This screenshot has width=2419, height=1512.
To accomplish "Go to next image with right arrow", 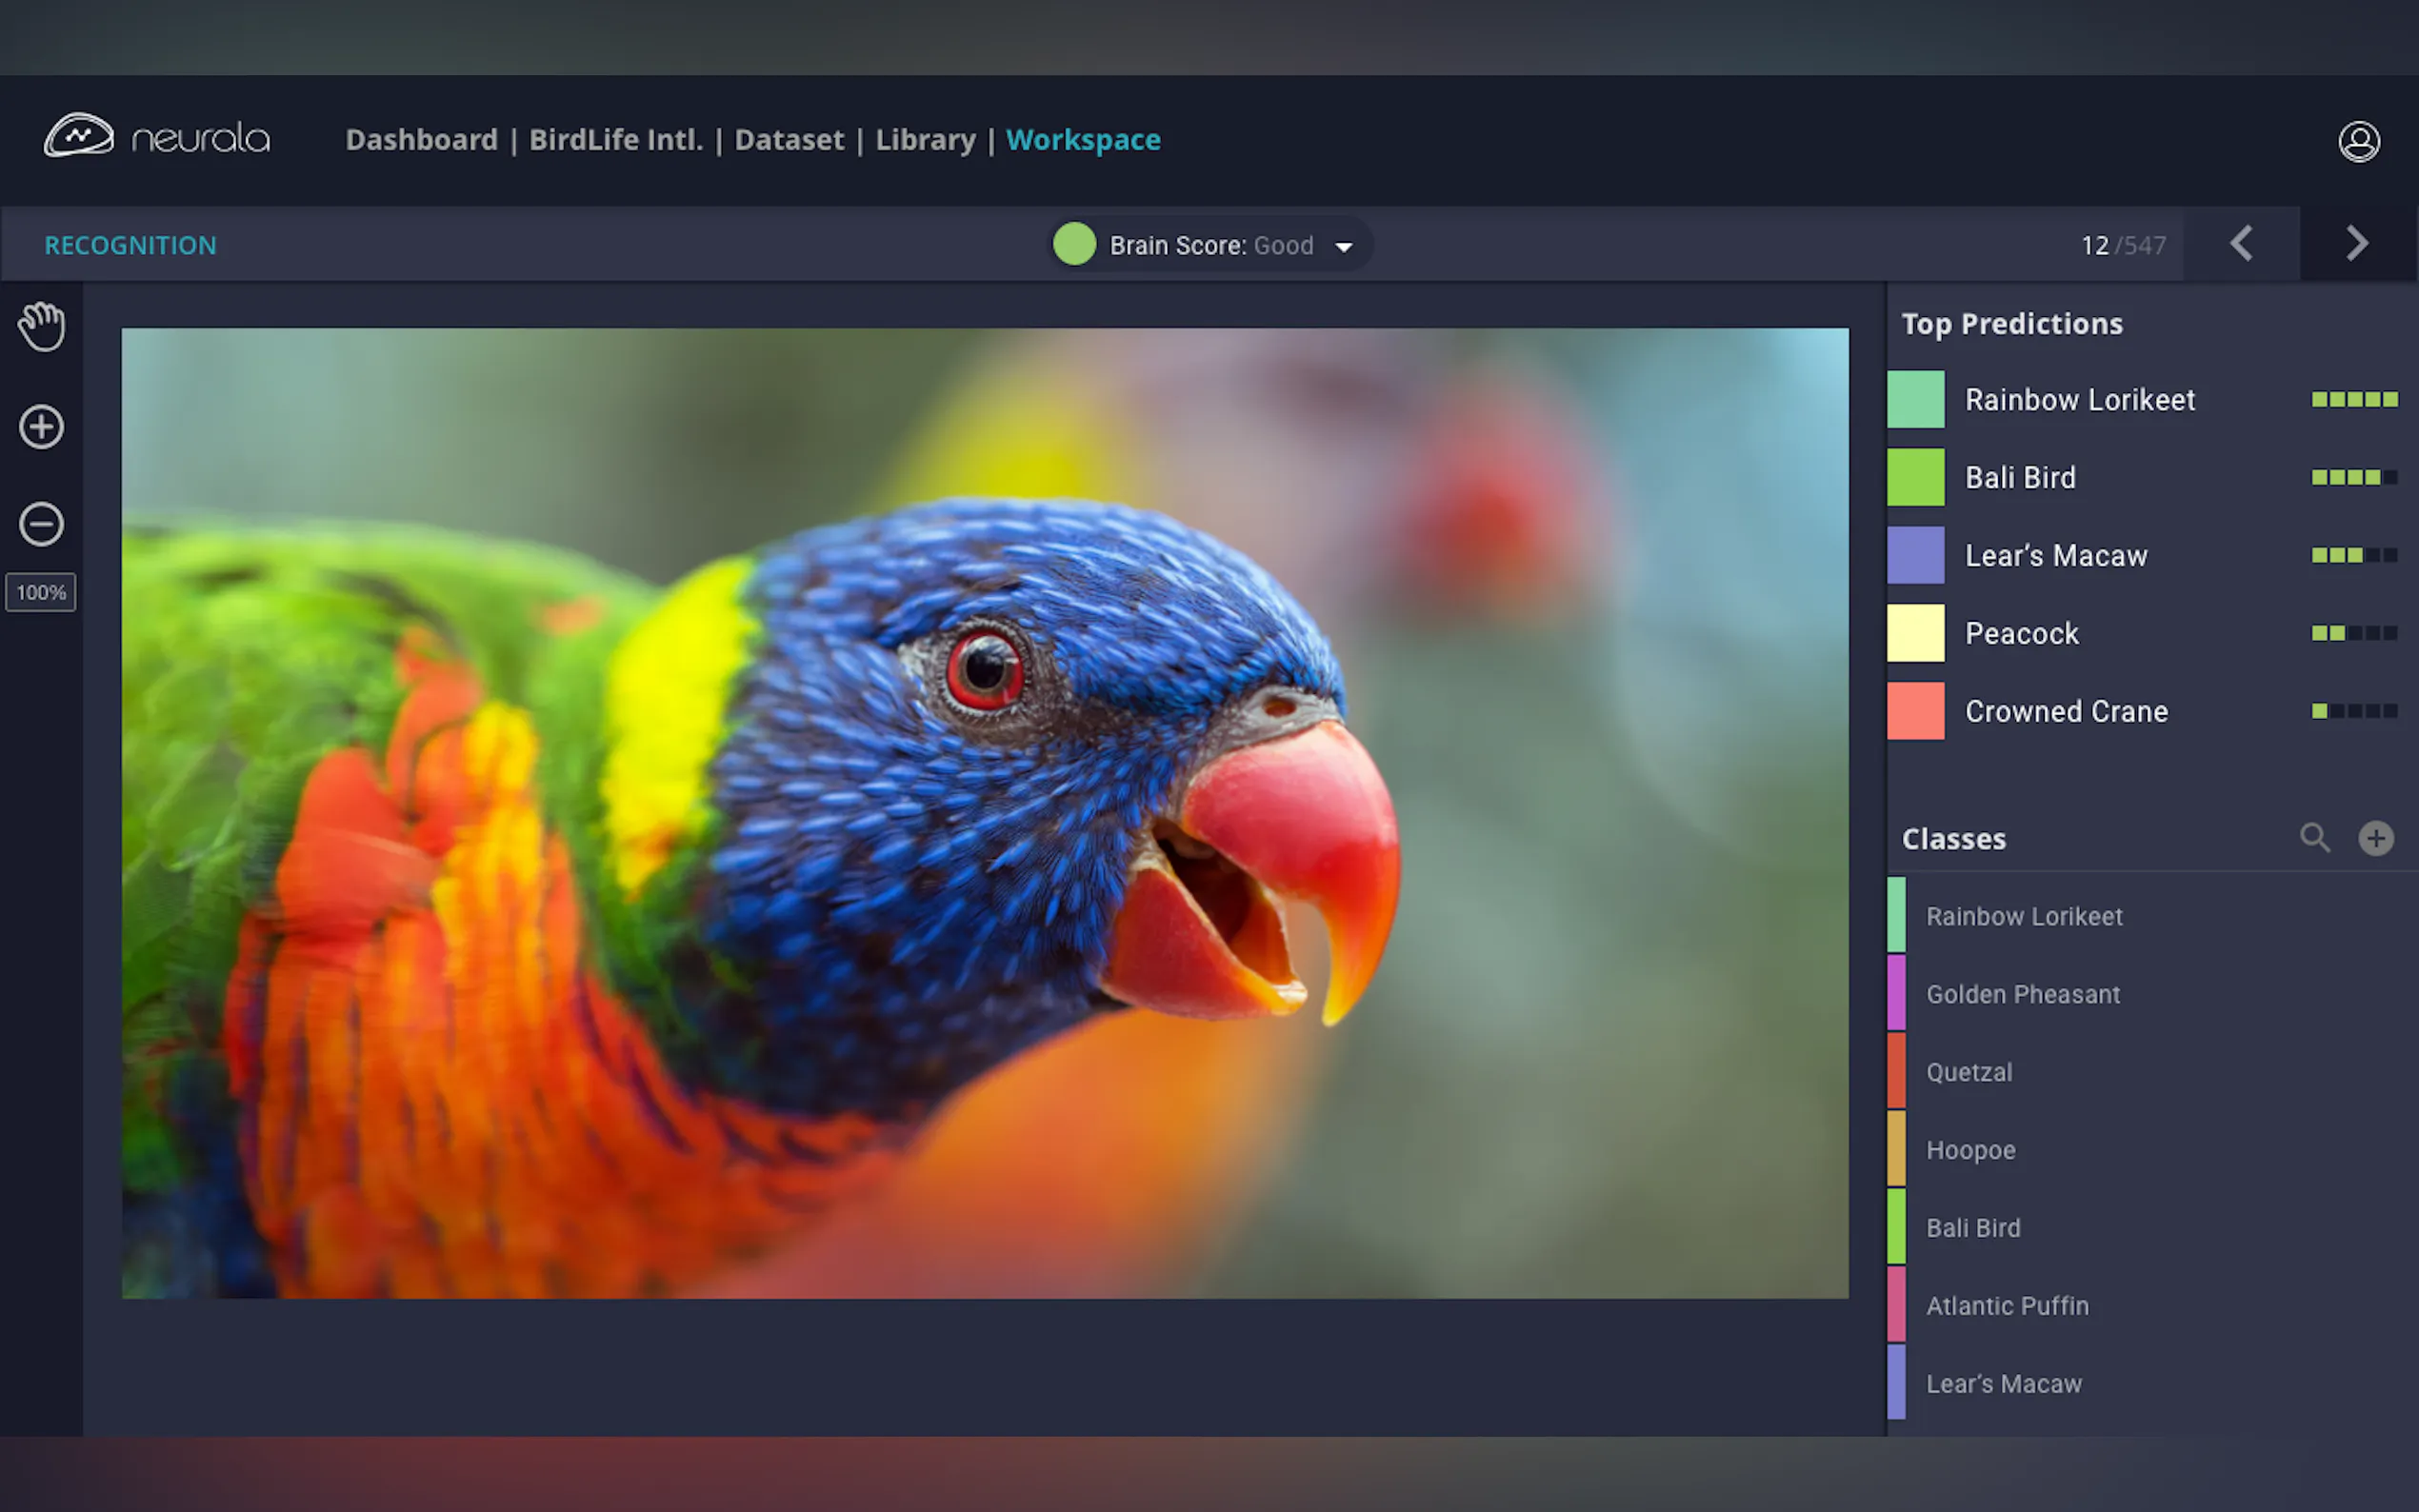I will pyautogui.click(x=2357, y=243).
